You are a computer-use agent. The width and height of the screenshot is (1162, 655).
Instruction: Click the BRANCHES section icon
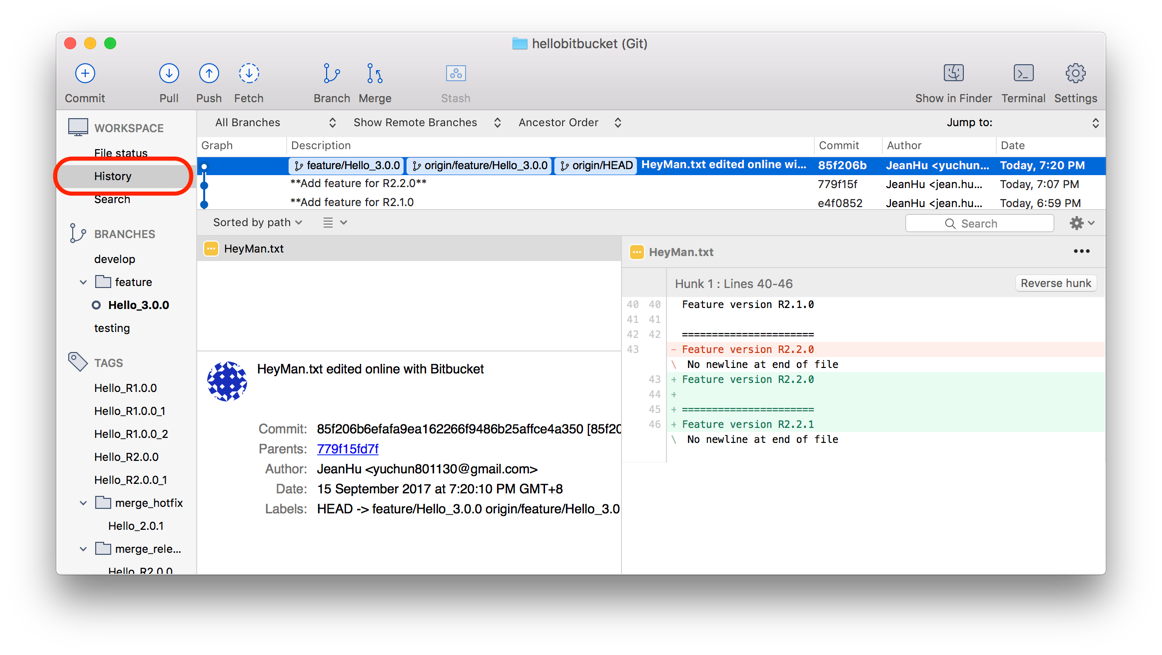(x=77, y=233)
